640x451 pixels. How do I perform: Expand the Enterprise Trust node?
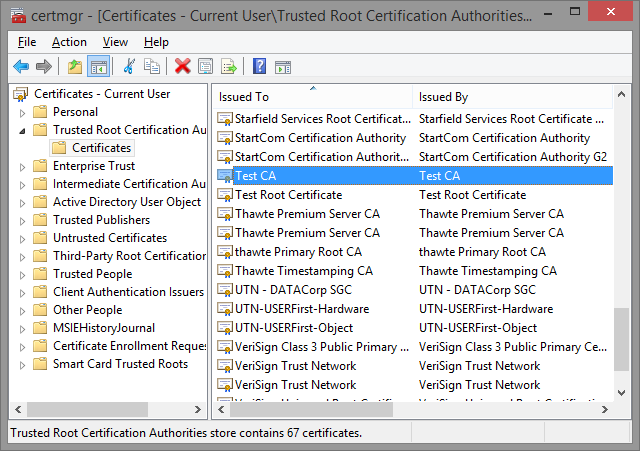coord(22,167)
